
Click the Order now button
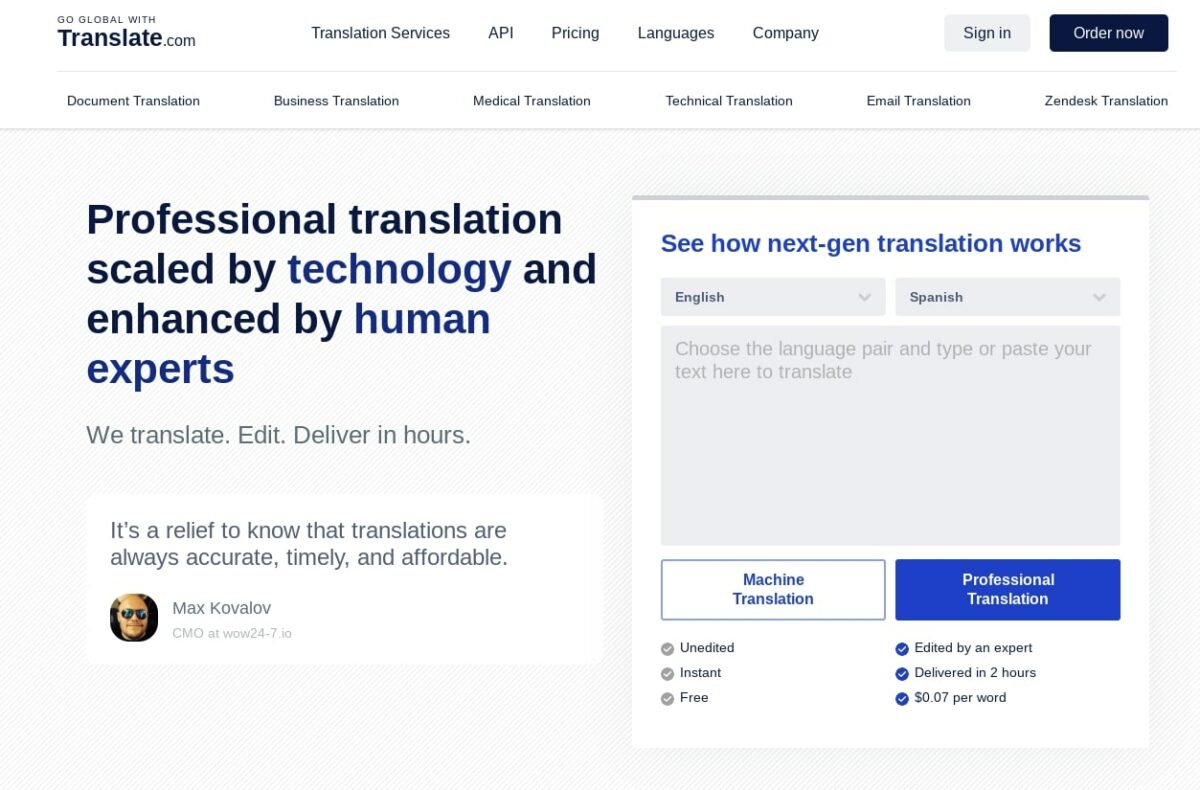click(1108, 32)
